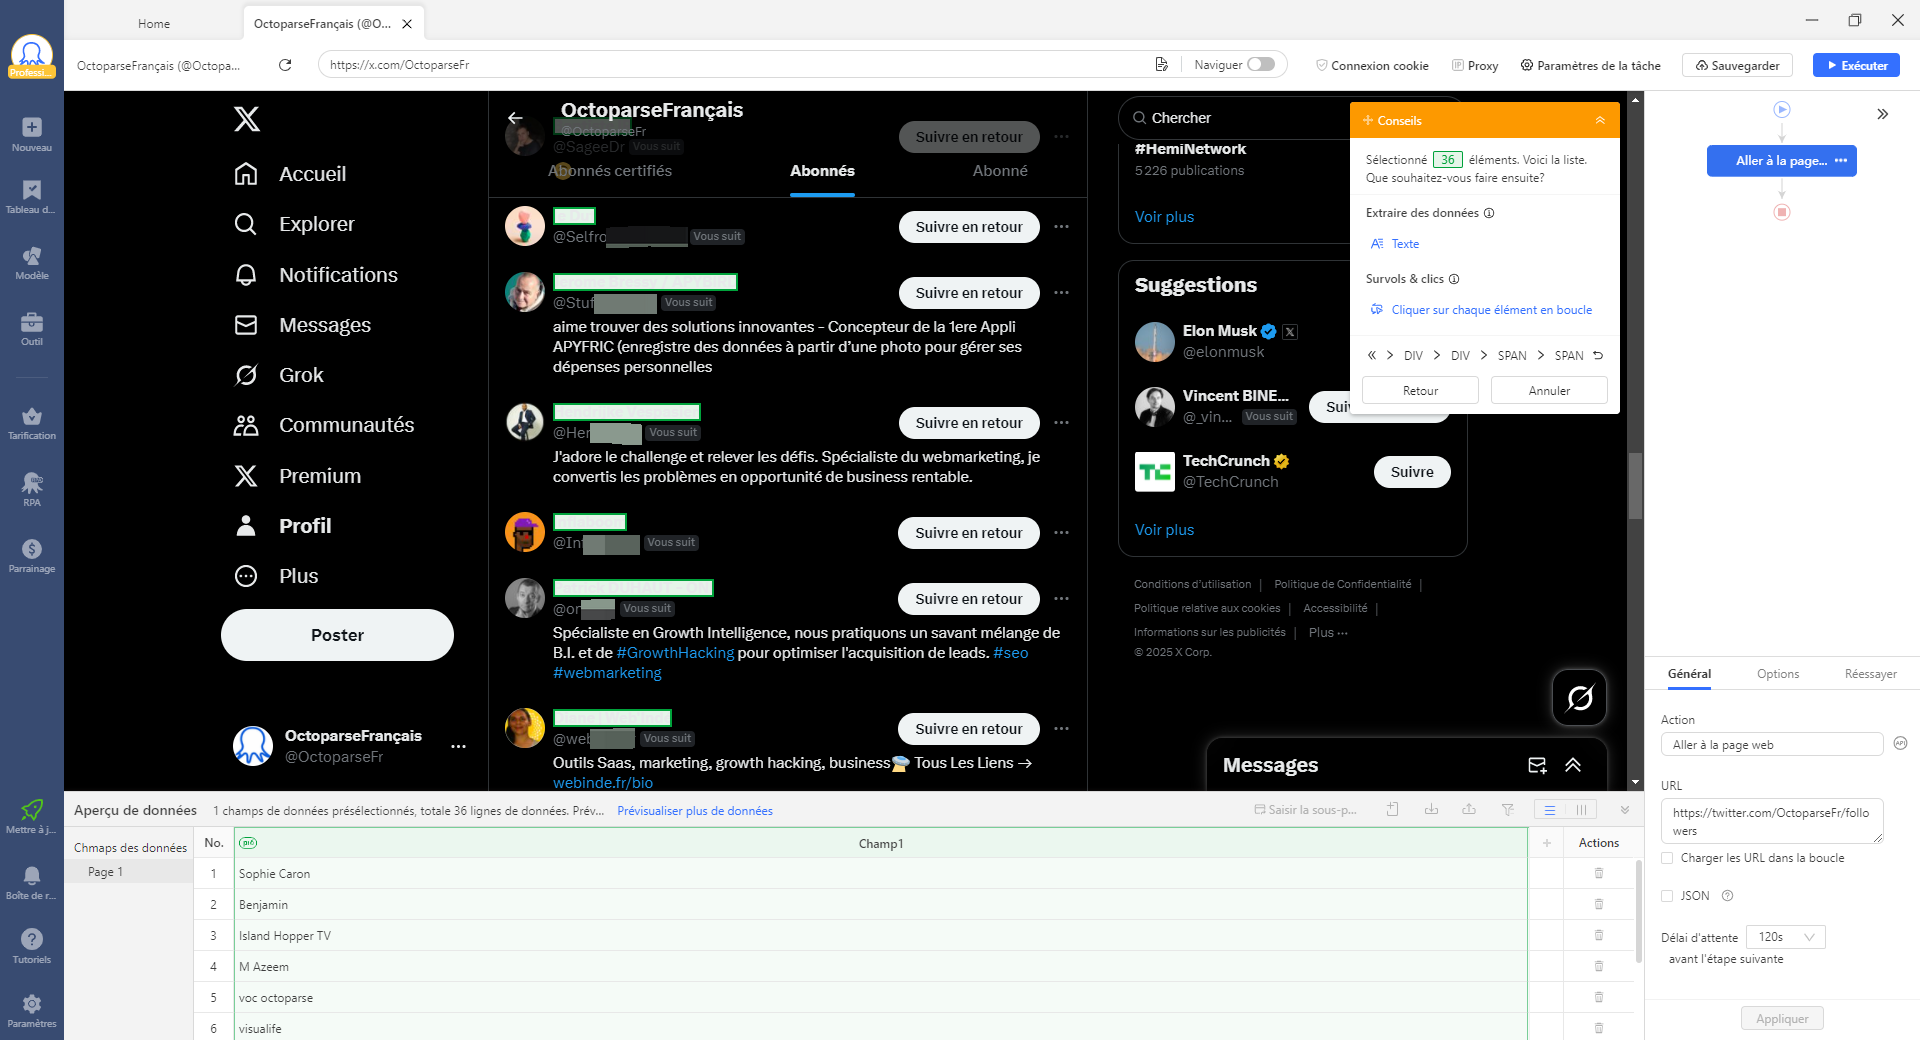Switch to the Options tab
This screenshot has height=1040, width=1920.
(1778, 674)
